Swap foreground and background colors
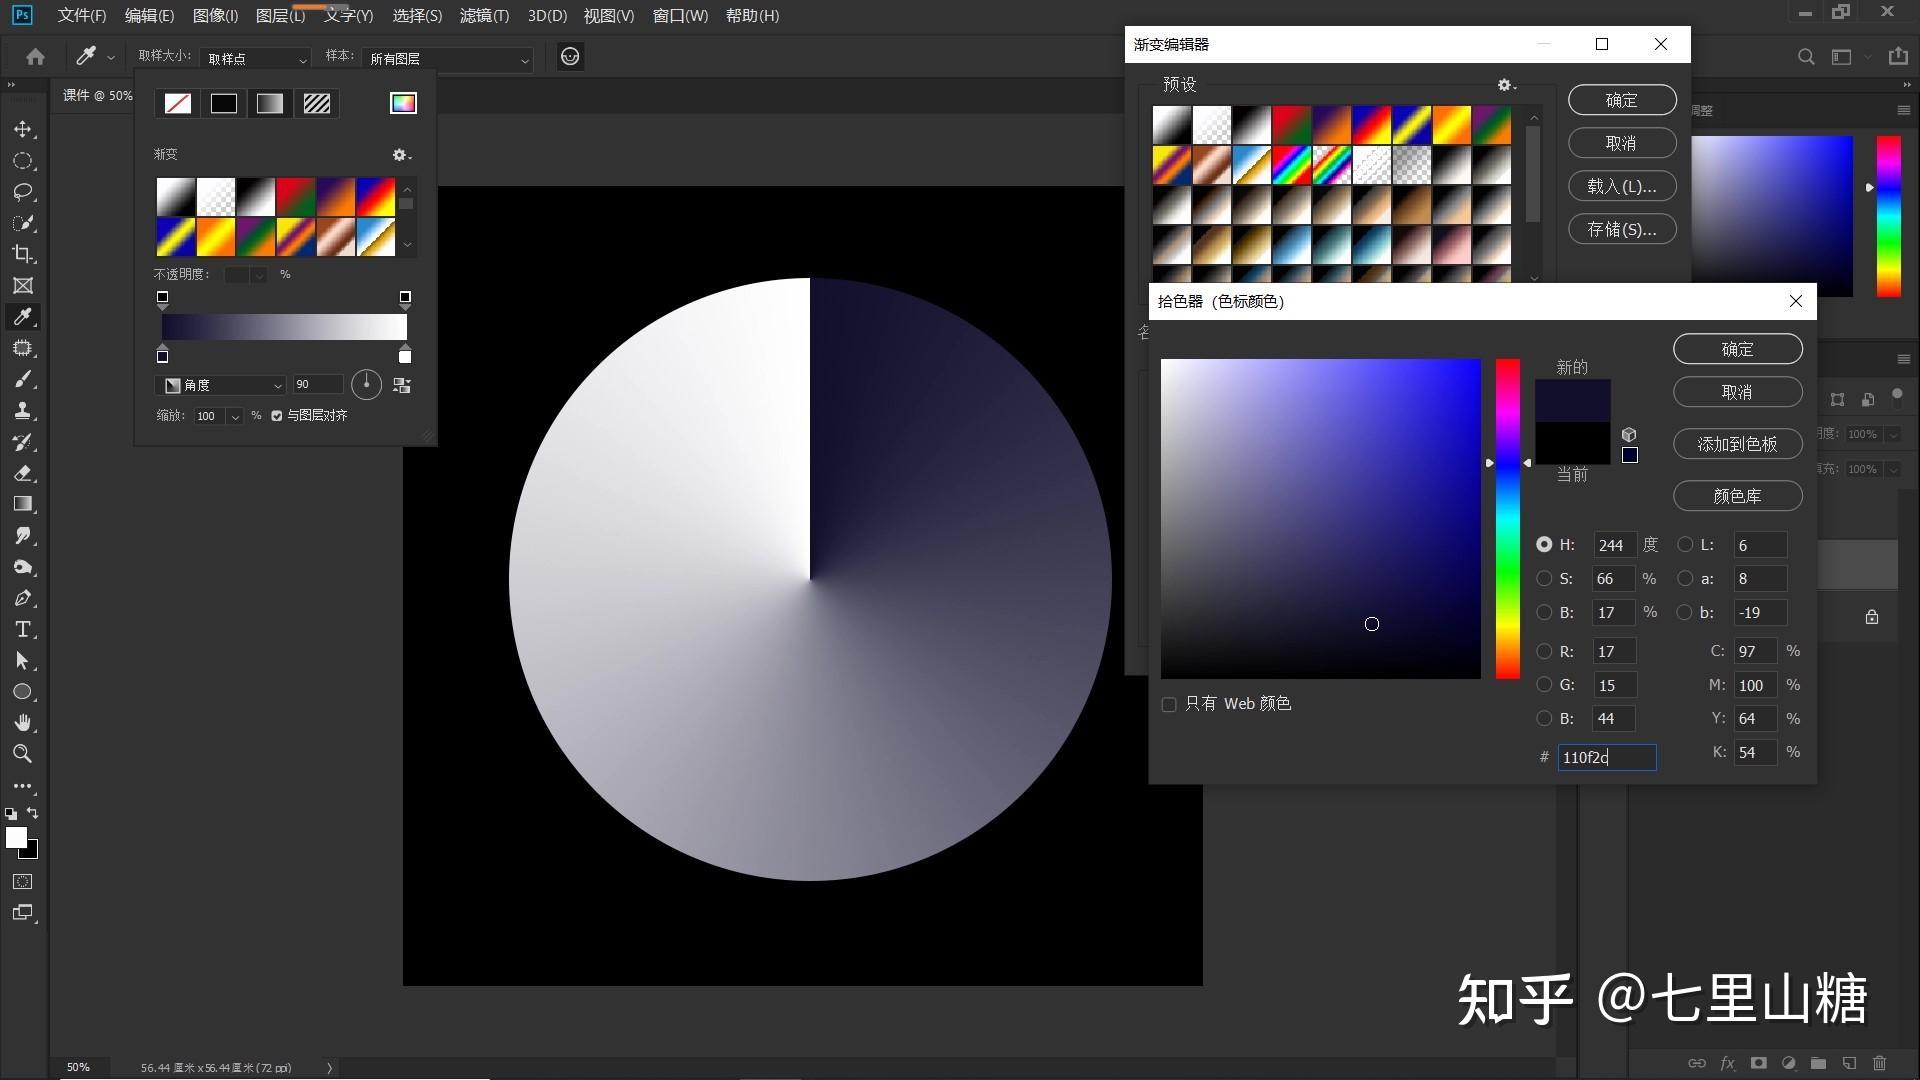Image resolution: width=1920 pixels, height=1080 pixels. point(32,813)
